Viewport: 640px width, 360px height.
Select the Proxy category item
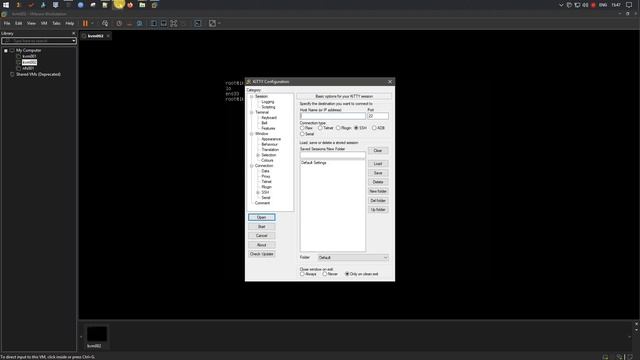click(x=266, y=176)
